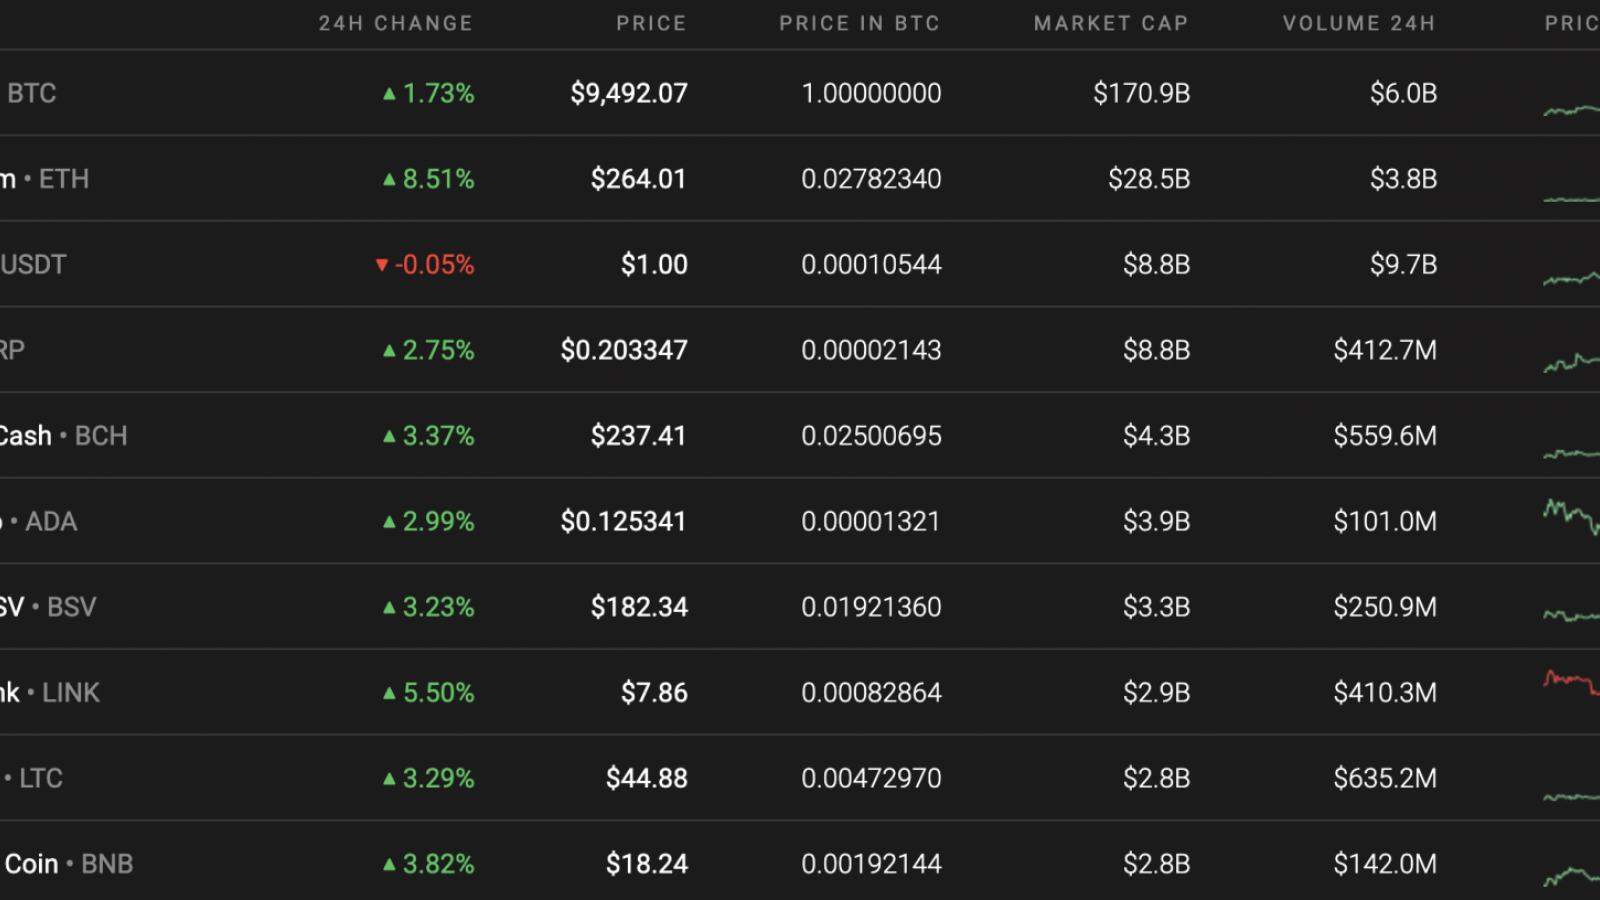Sort by Price column header

click(651, 23)
